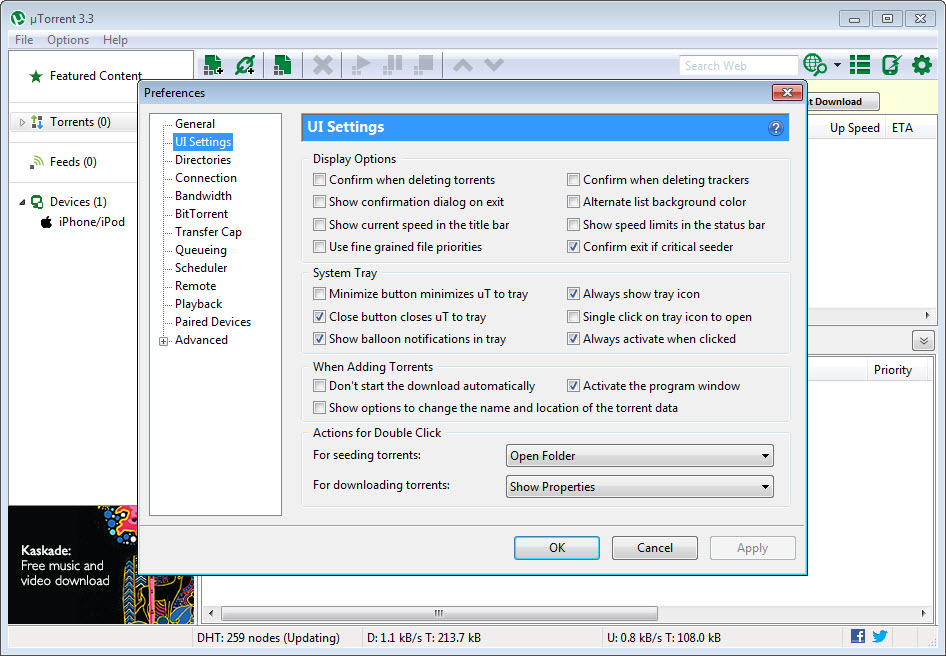
Task: Enable Use fine grained file priorities
Action: 320,247
